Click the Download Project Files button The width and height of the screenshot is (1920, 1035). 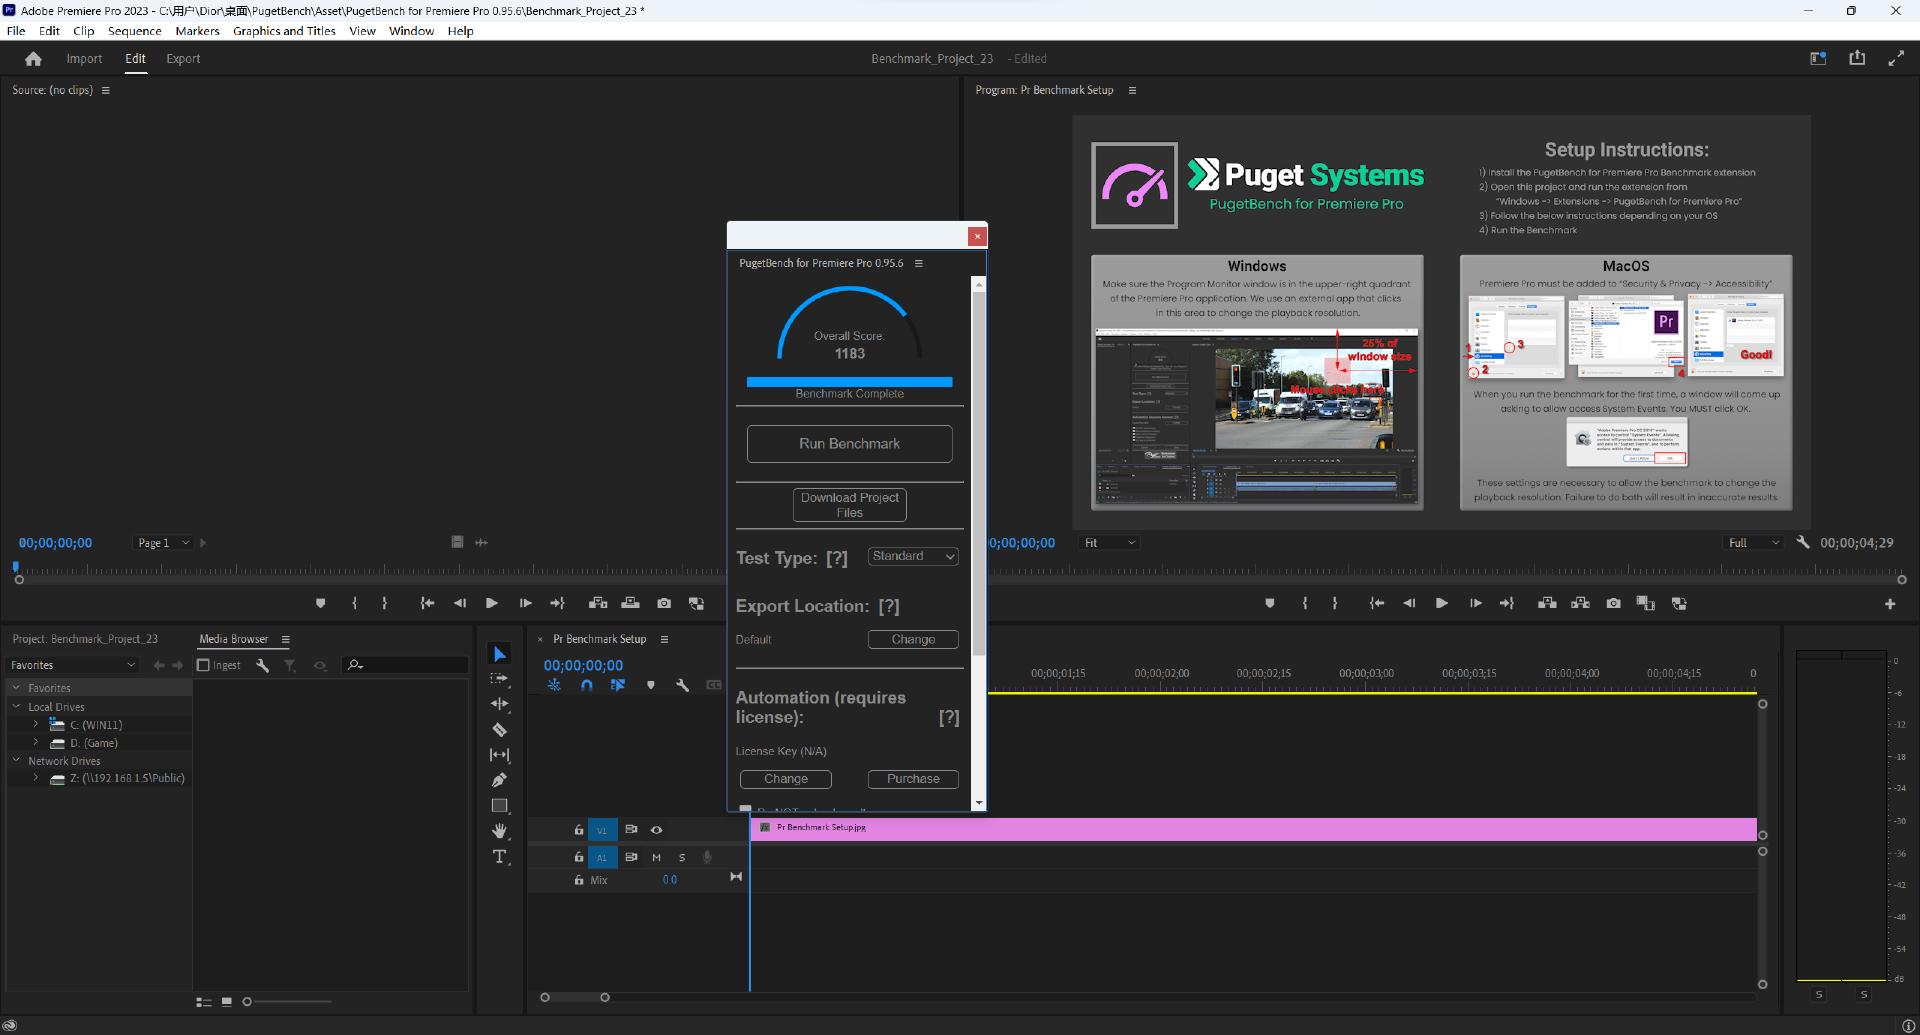click(849, 505)
